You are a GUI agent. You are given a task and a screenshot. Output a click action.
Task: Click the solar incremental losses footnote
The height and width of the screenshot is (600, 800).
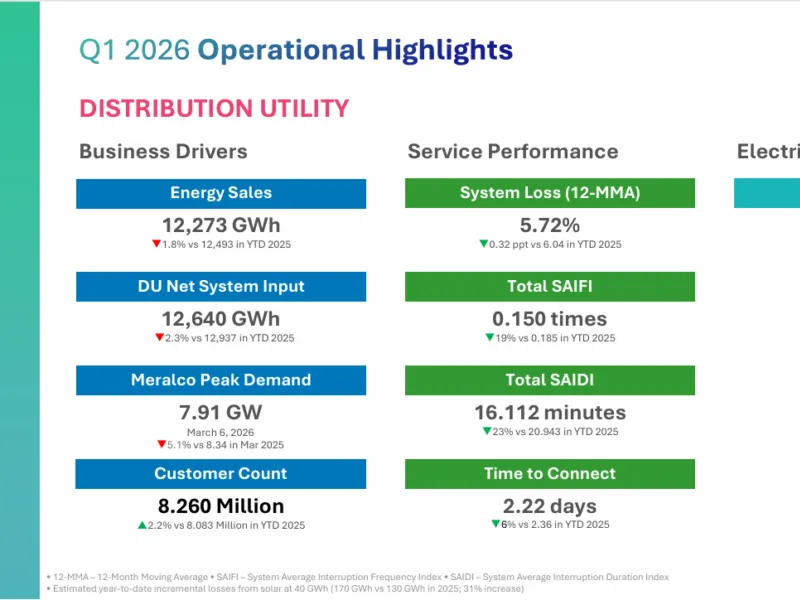coord(285,589)
